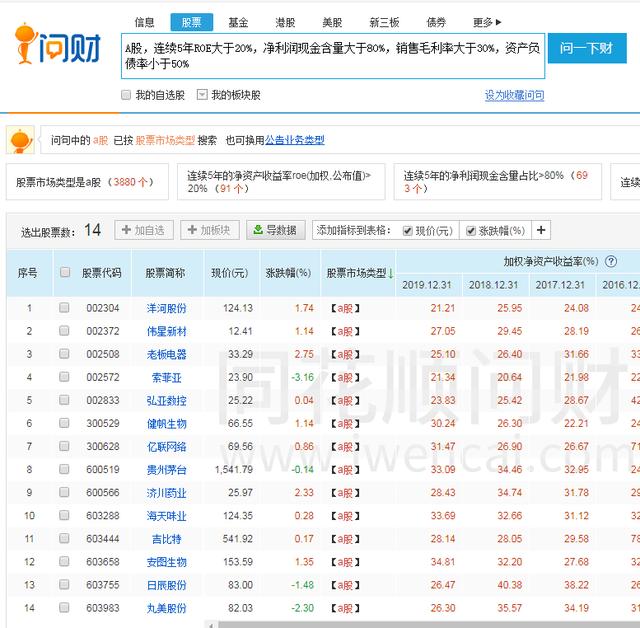Click the 加板块 button
Screen dimensions: 640x628
click(x=210, y=230)
